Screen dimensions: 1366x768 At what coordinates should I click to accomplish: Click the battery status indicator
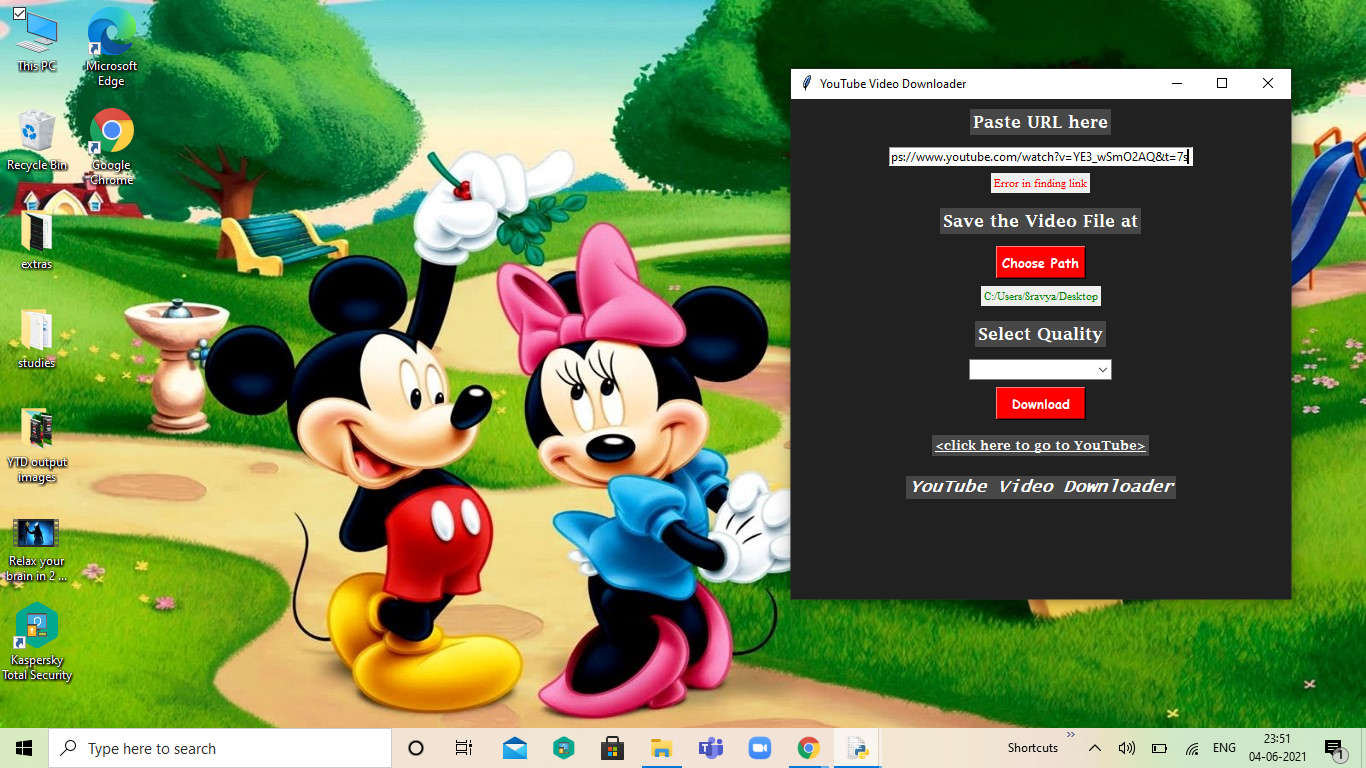click(x=1159, y=747)
